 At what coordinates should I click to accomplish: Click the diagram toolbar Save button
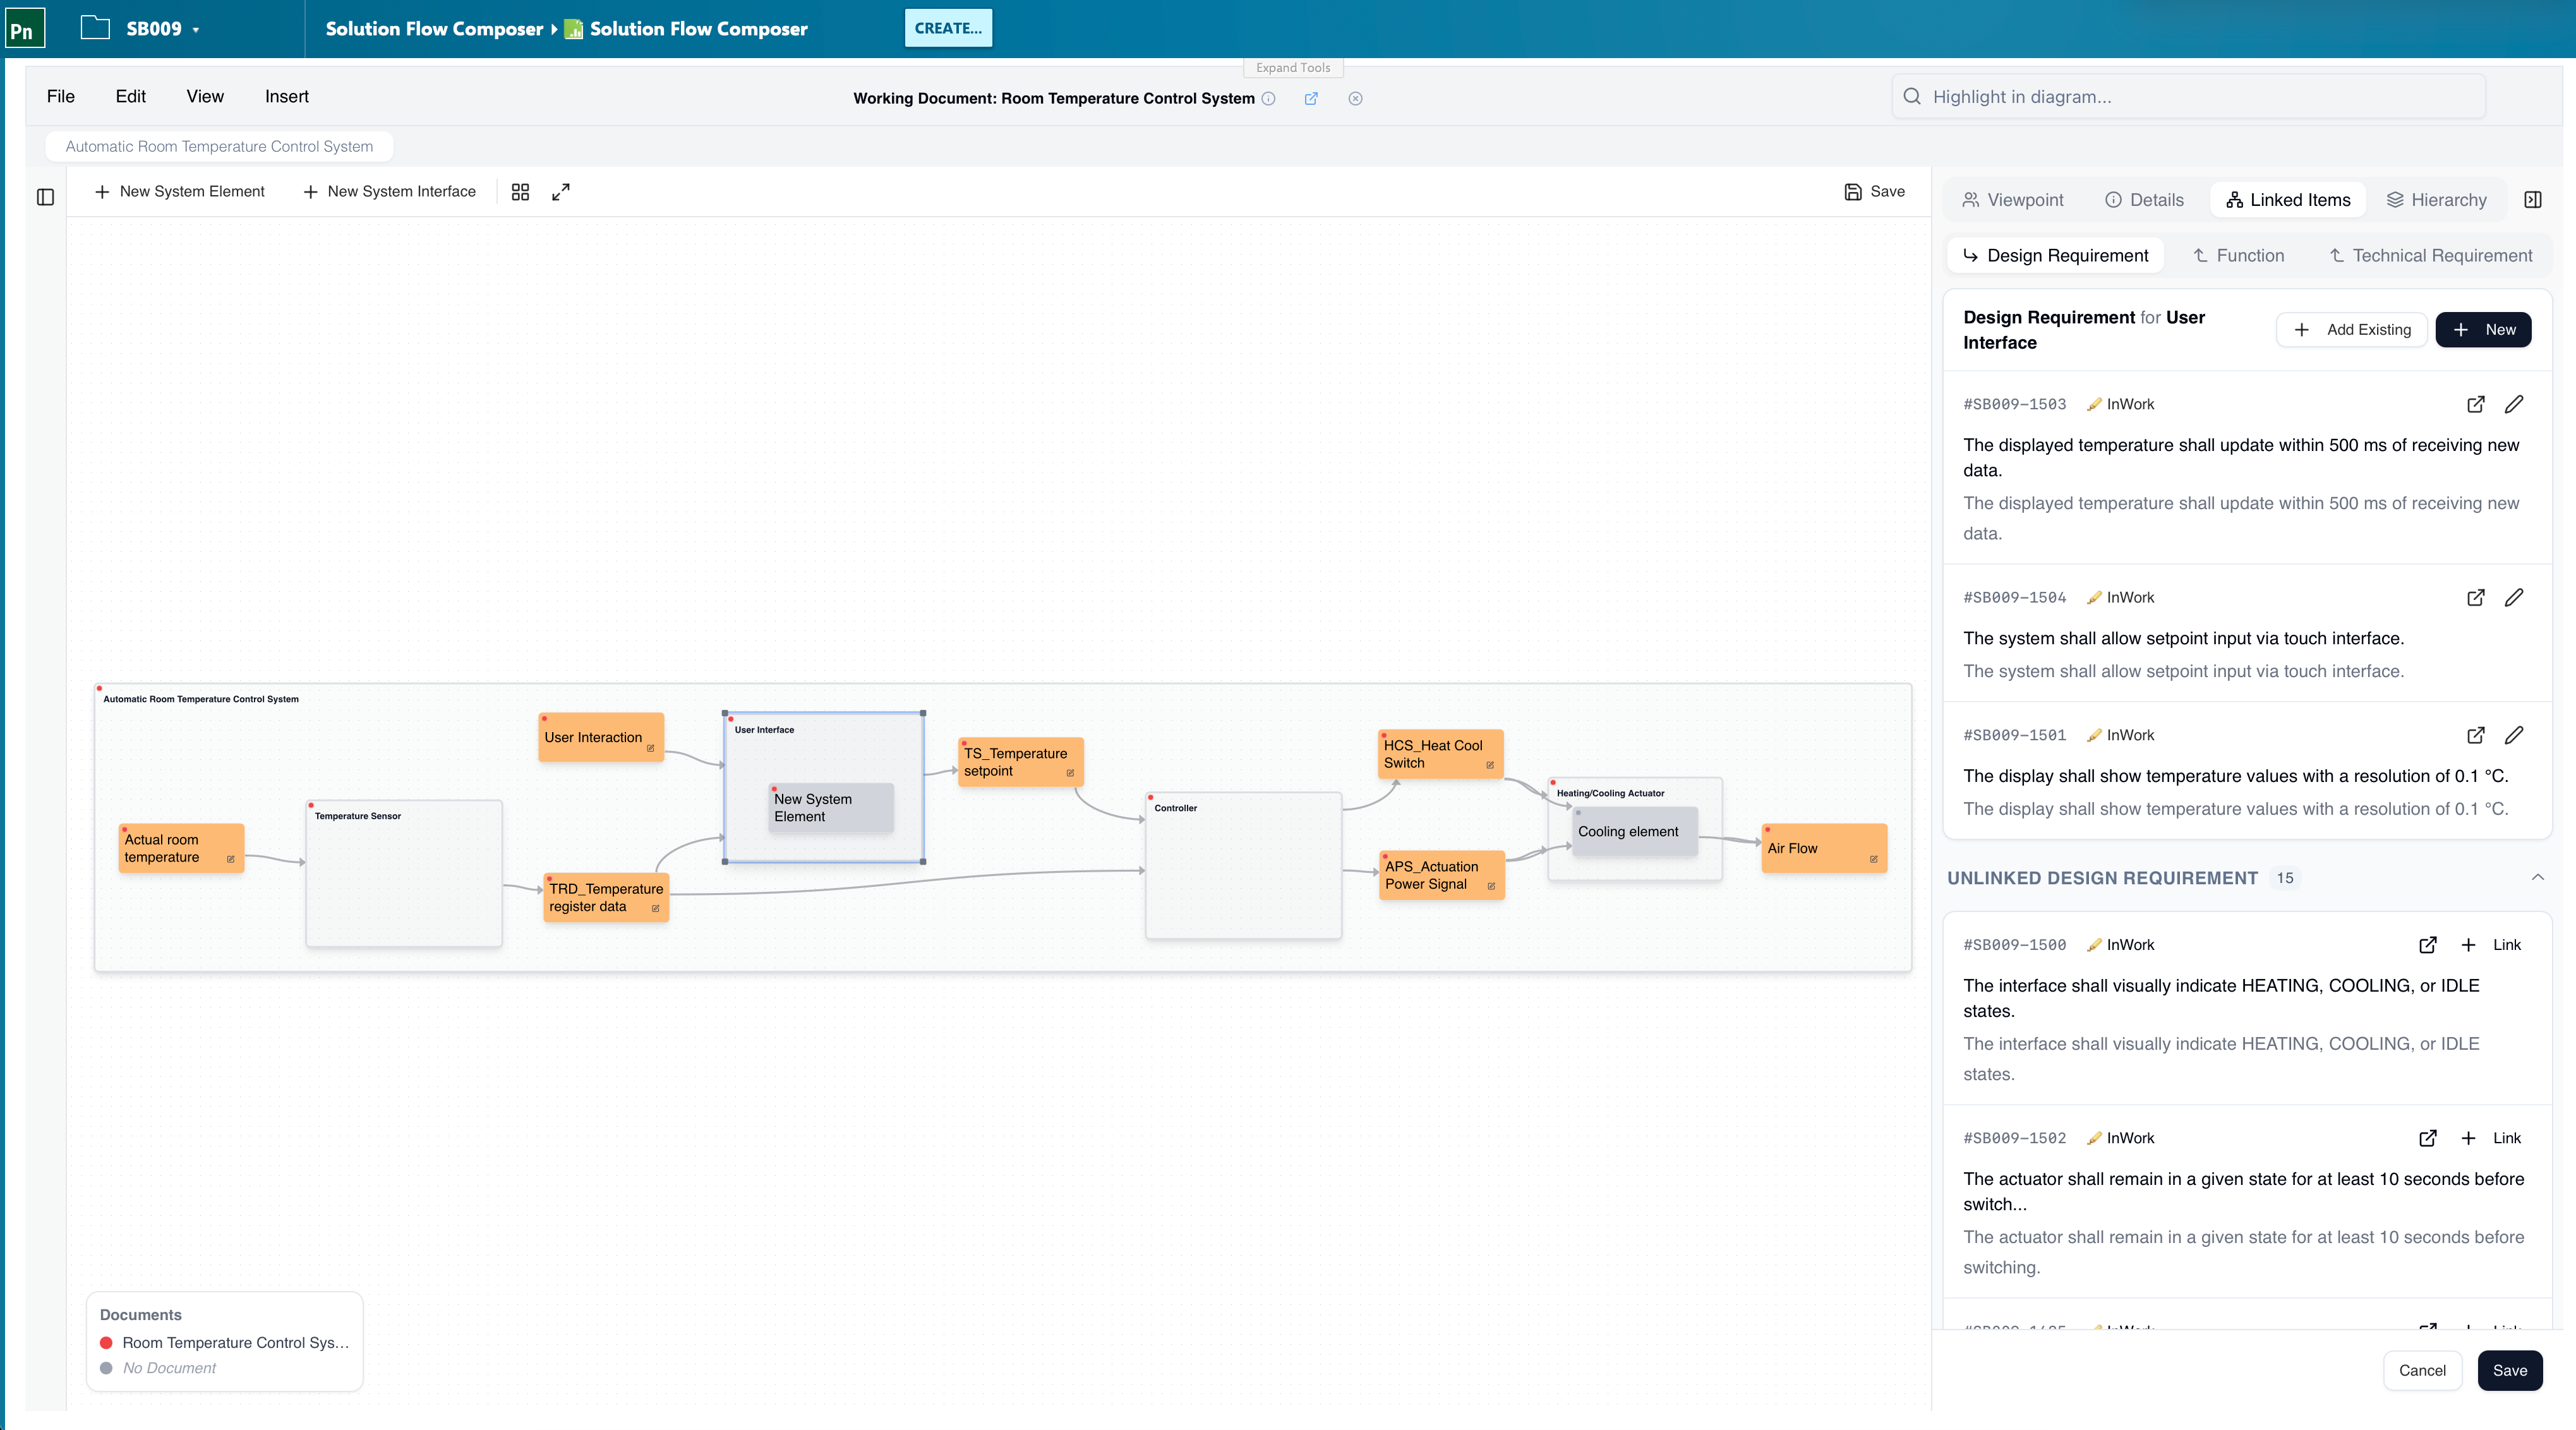[x=1875, y=191]
